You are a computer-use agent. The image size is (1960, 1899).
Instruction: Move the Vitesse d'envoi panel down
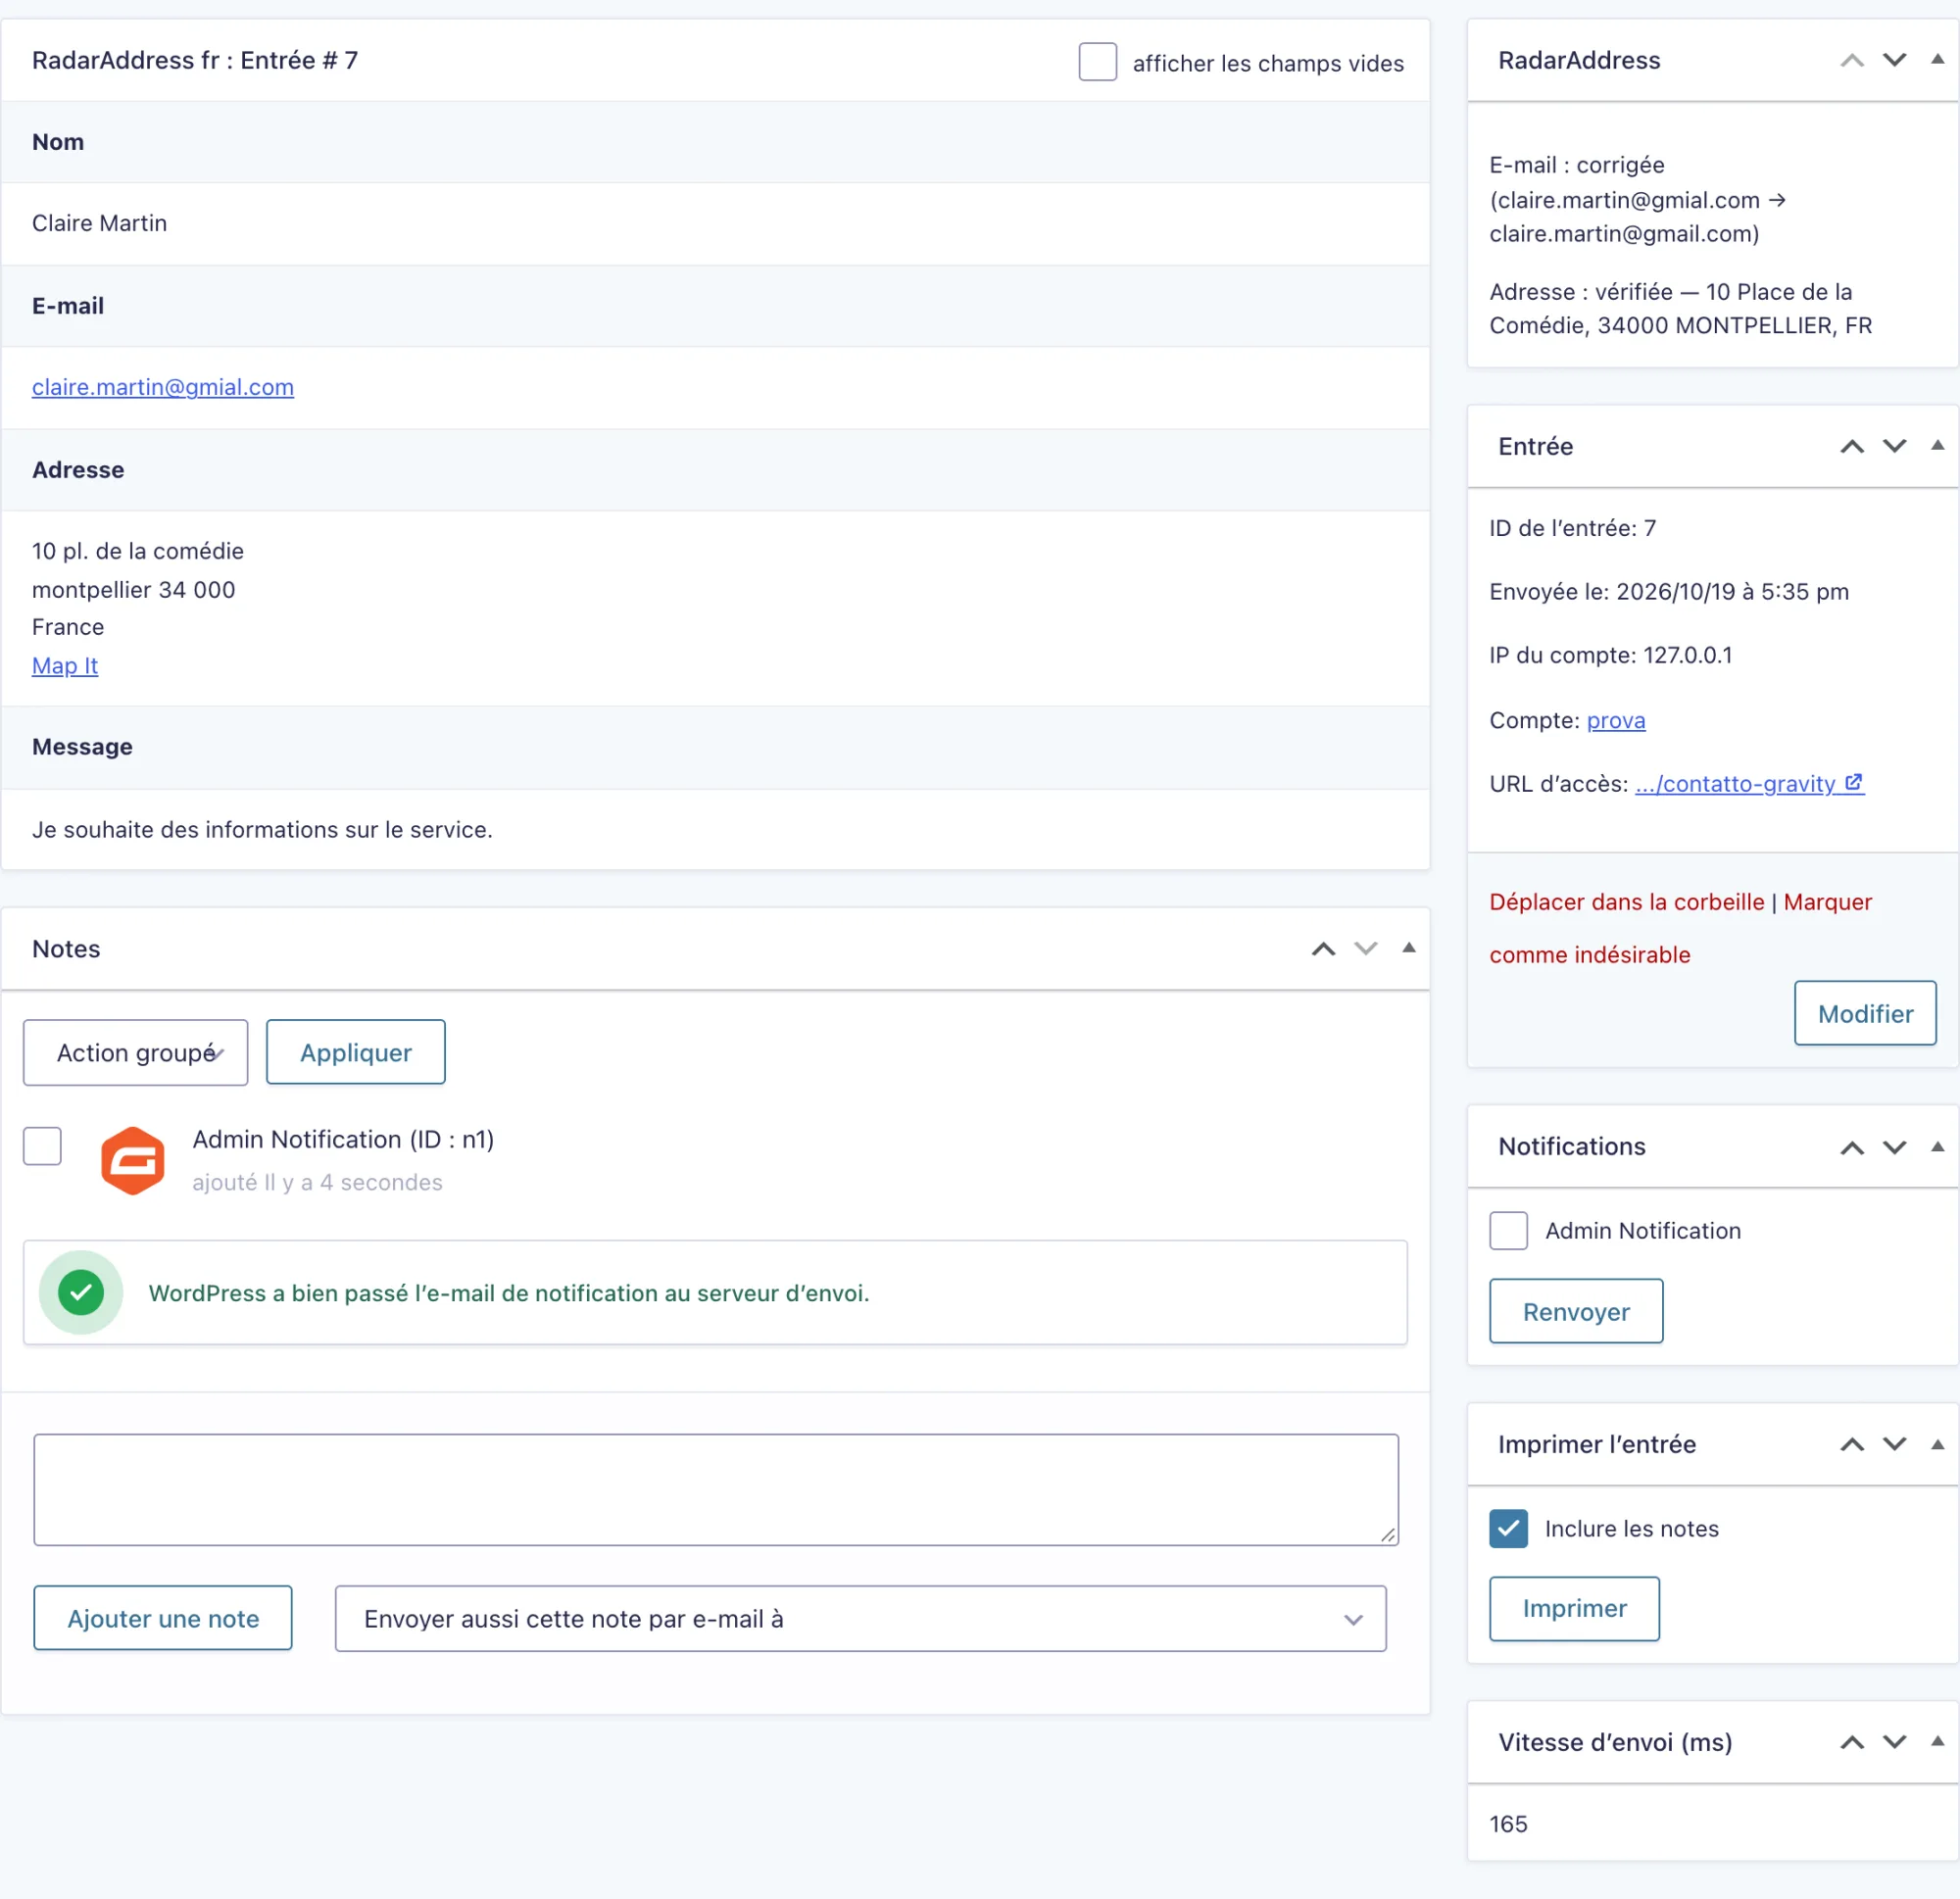point(1894,1743)
